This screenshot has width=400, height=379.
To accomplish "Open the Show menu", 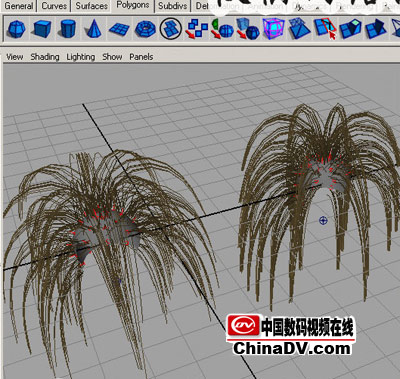I will point(112,57).
